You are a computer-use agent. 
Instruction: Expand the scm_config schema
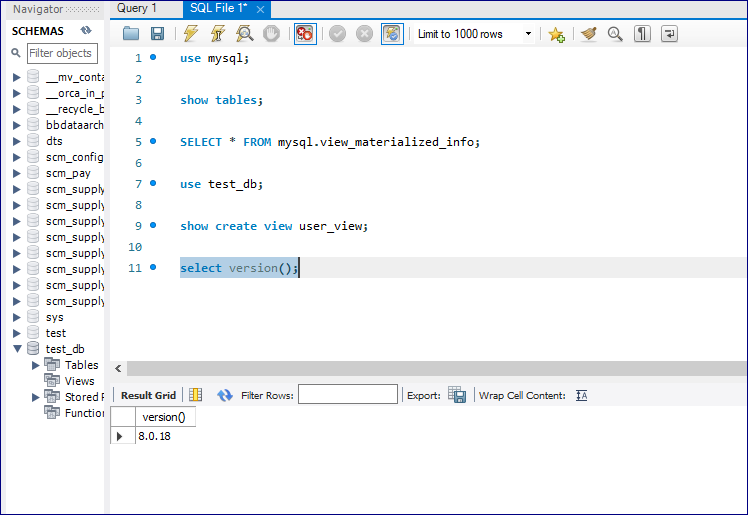click(x=17, y=157)
